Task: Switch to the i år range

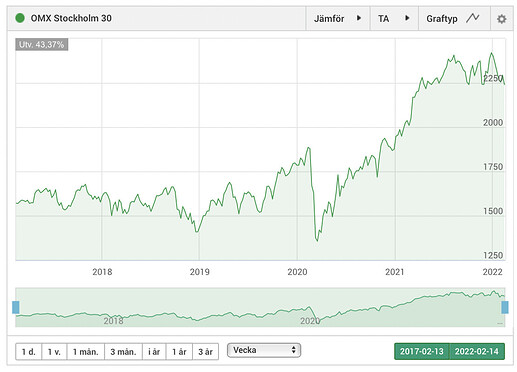Action: point(154,352)
